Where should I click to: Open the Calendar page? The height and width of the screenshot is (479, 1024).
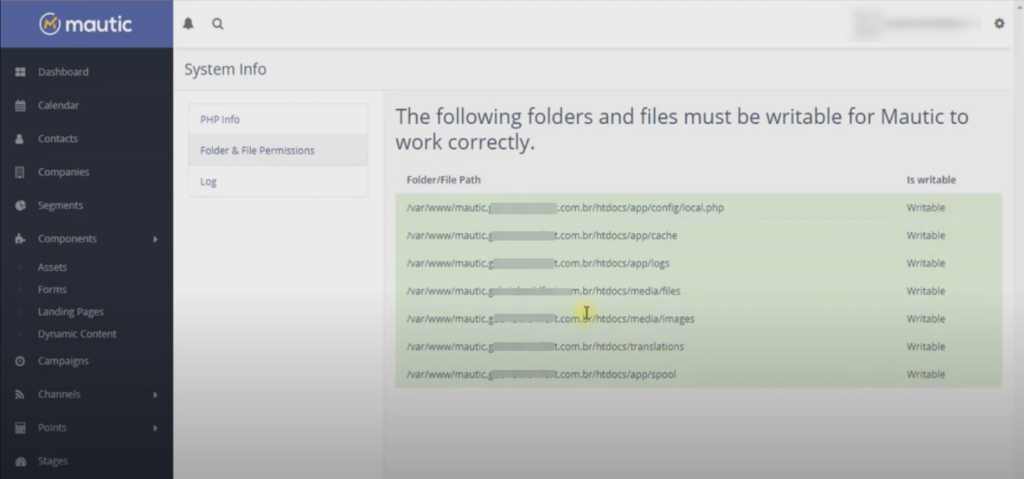[58, 105]
